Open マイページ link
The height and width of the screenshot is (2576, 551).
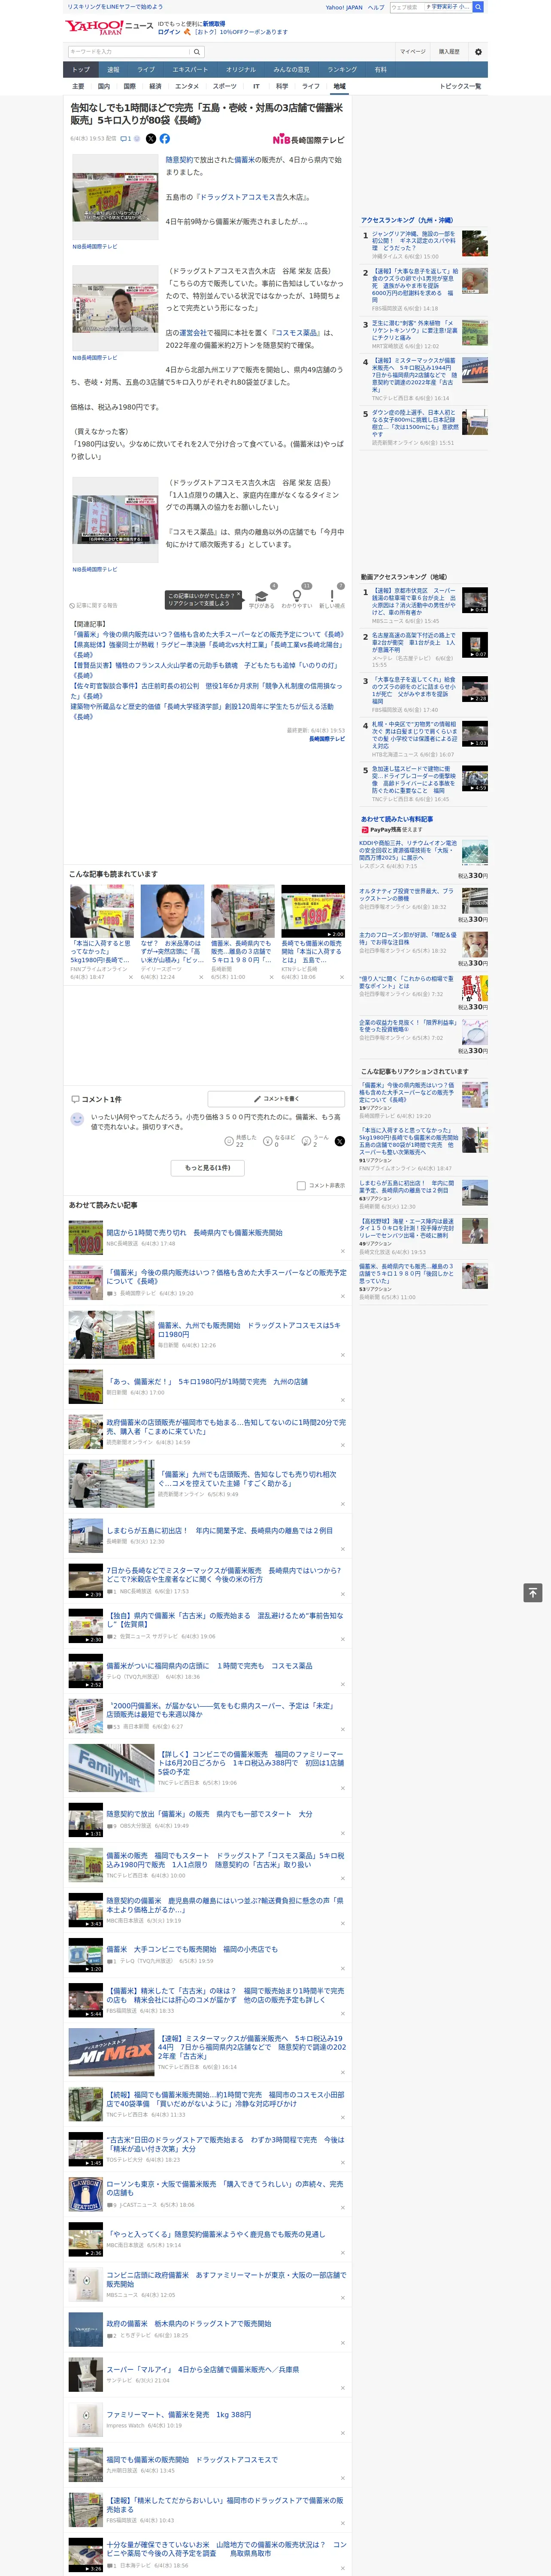(413, 52)
